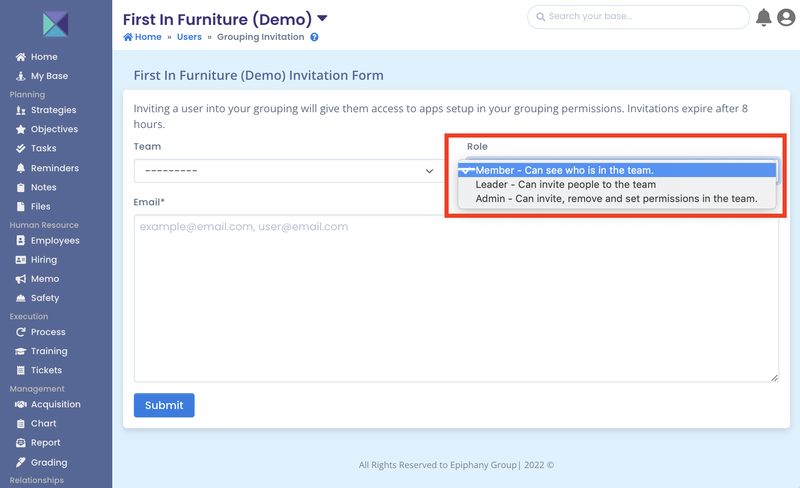
Task: Navigate to Employees menu item
Action: tap(55, 241)
